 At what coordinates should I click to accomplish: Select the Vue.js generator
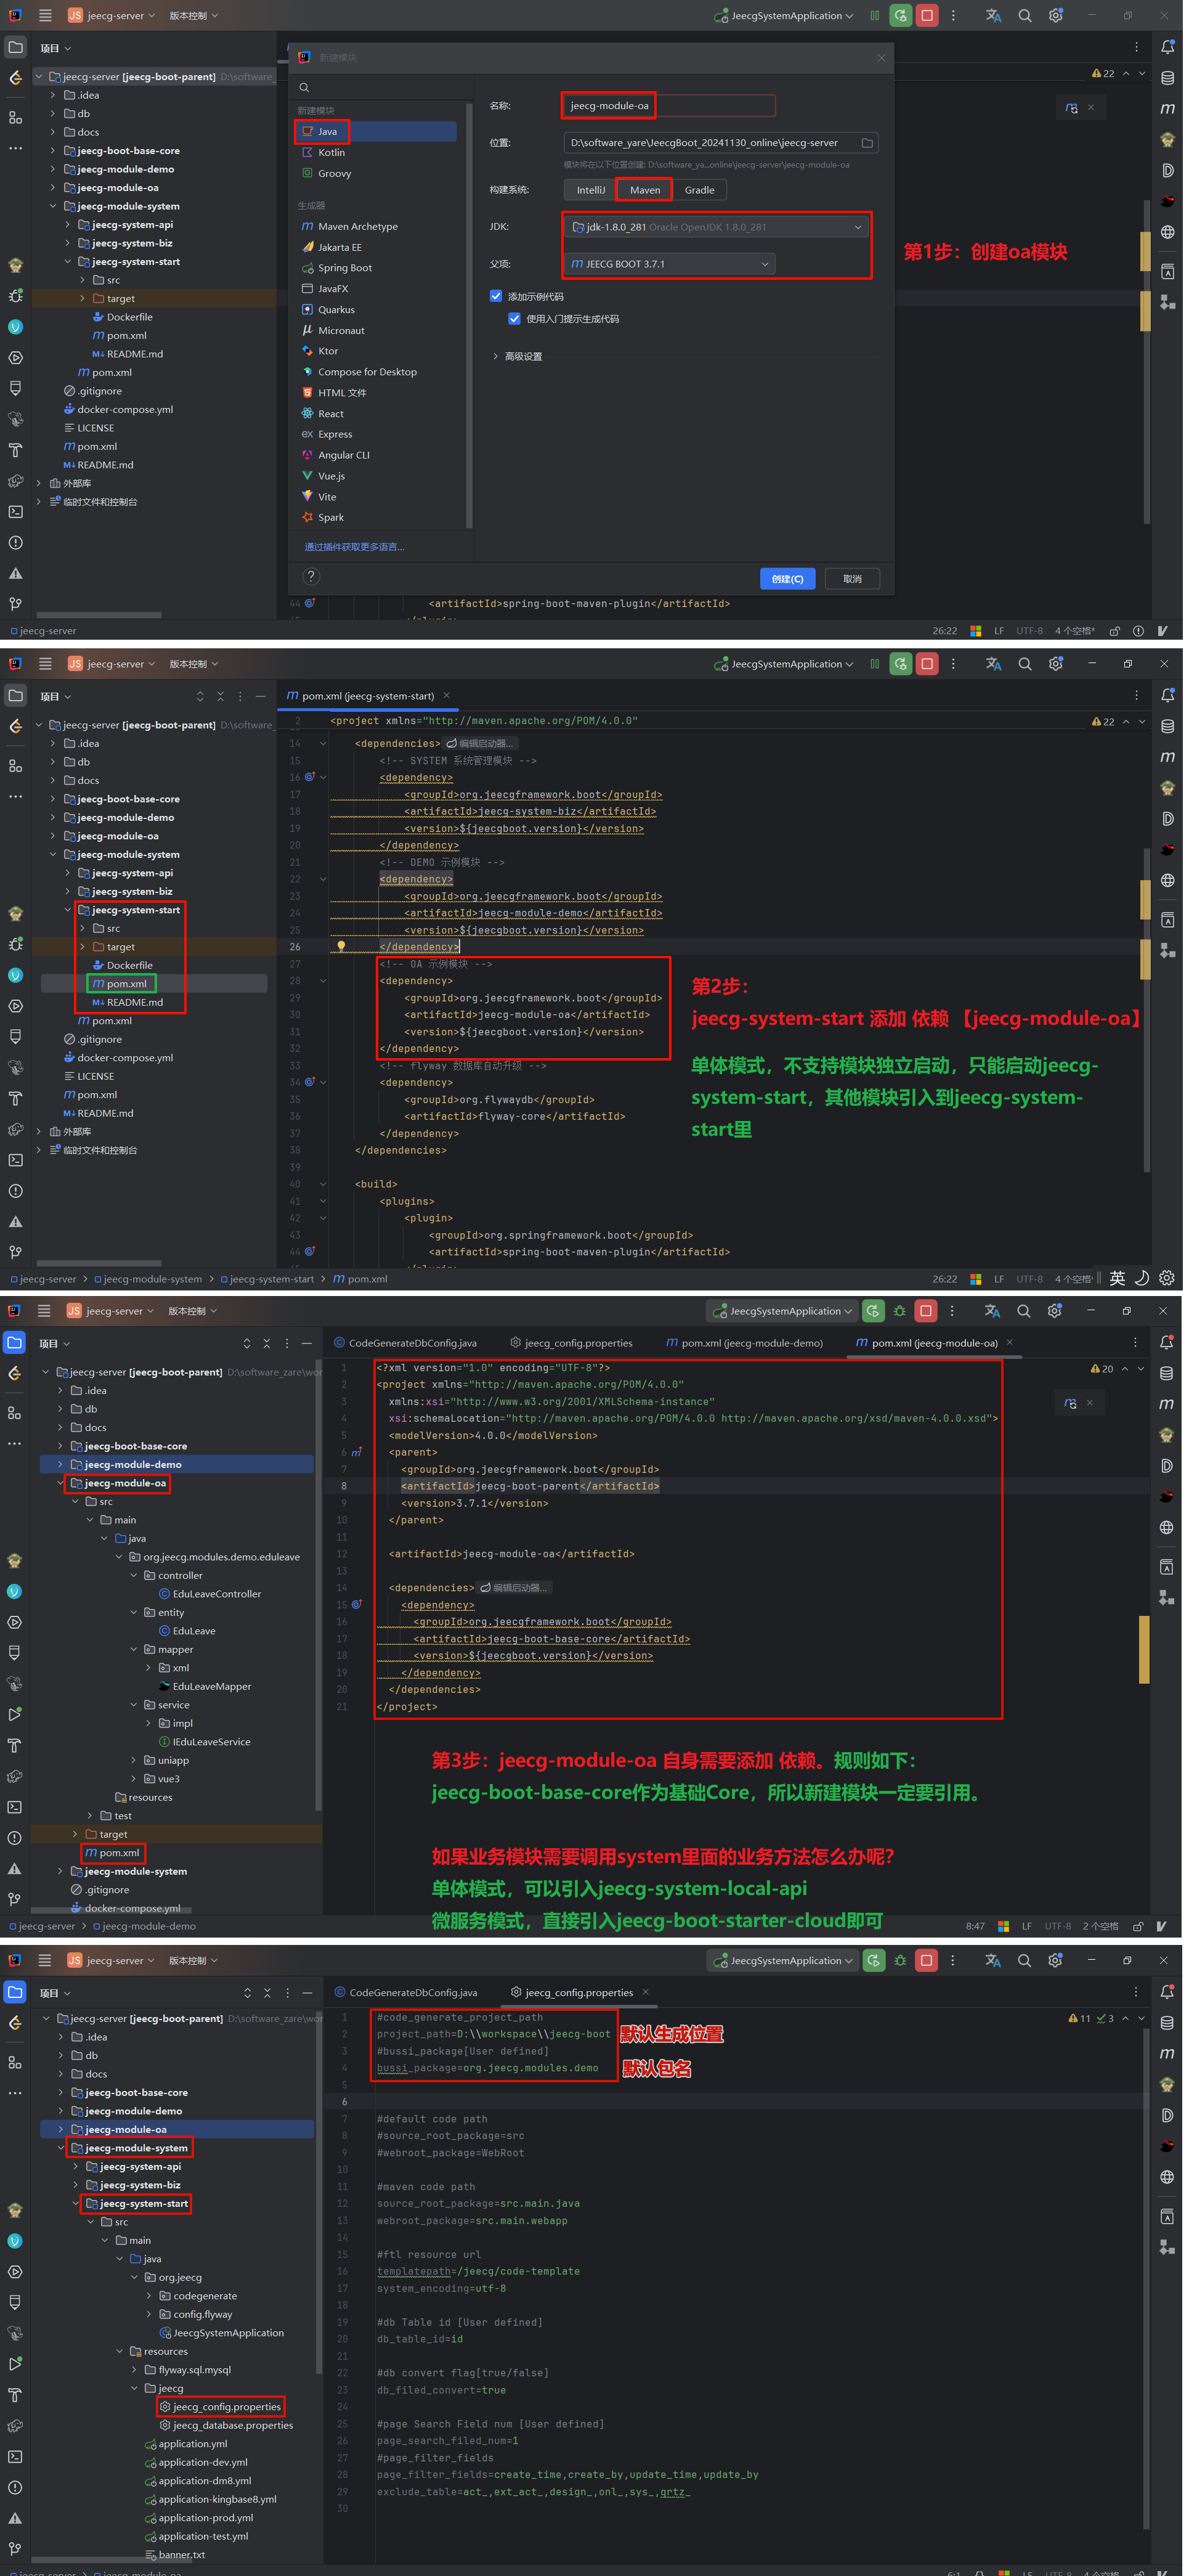pos(331,476)
